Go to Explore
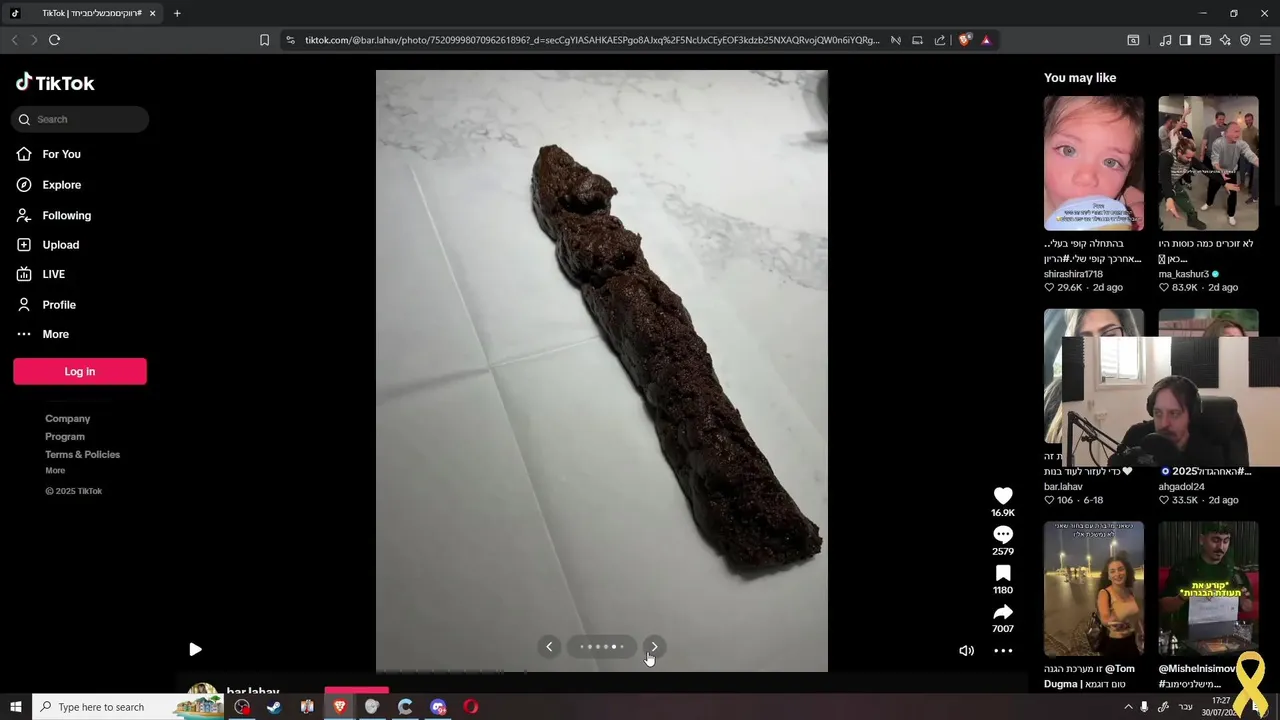Screen dimensions: 1280x720 (62, 185)
